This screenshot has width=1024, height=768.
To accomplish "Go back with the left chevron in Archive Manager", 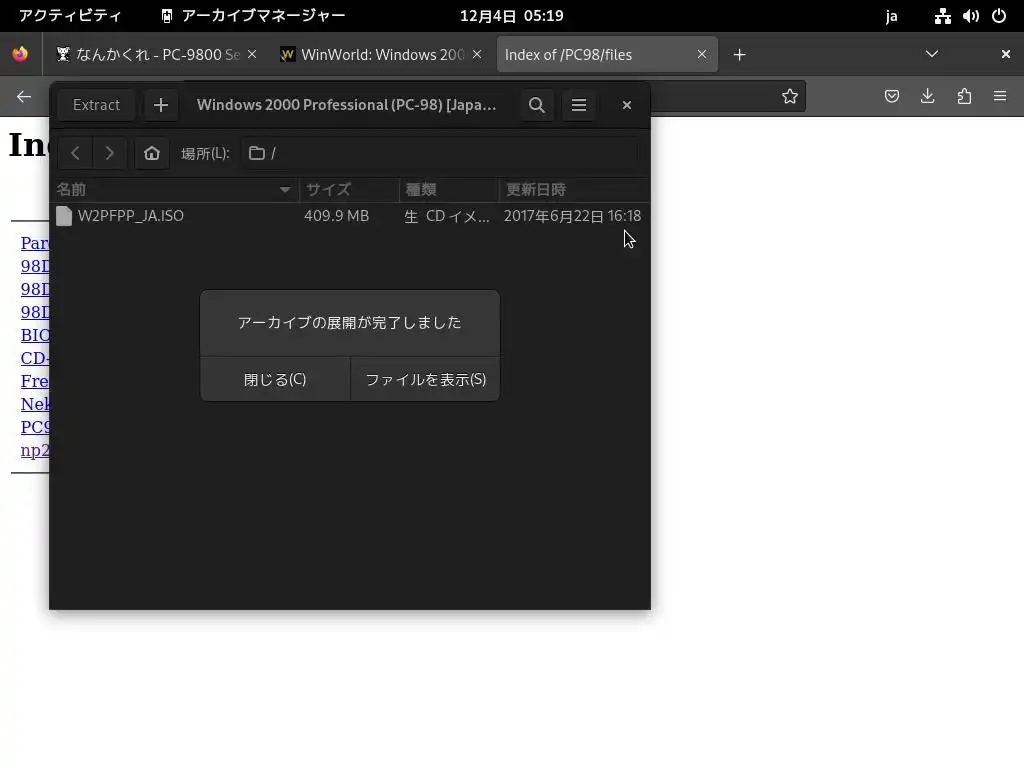I will coord(76,153).
